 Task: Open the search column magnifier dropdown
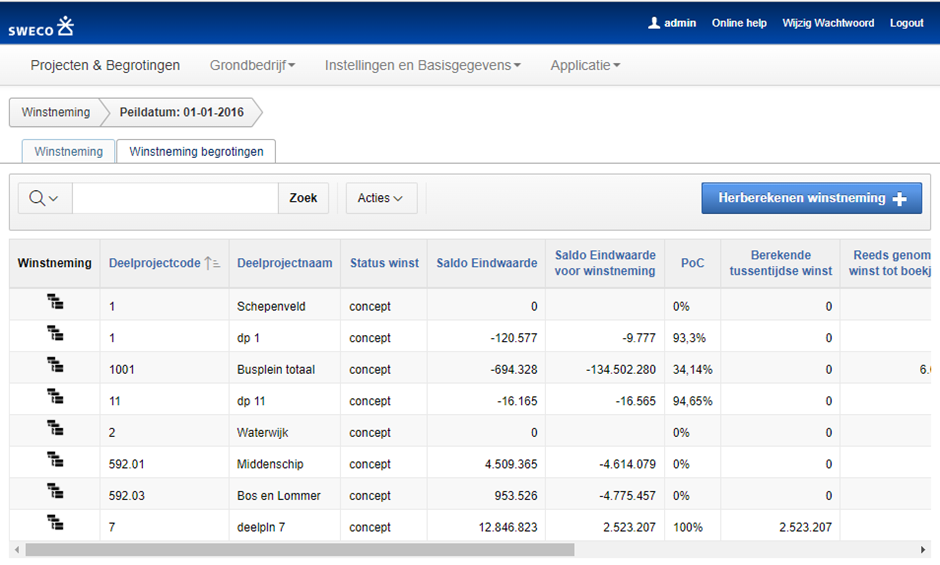click(x=44, y=198)
